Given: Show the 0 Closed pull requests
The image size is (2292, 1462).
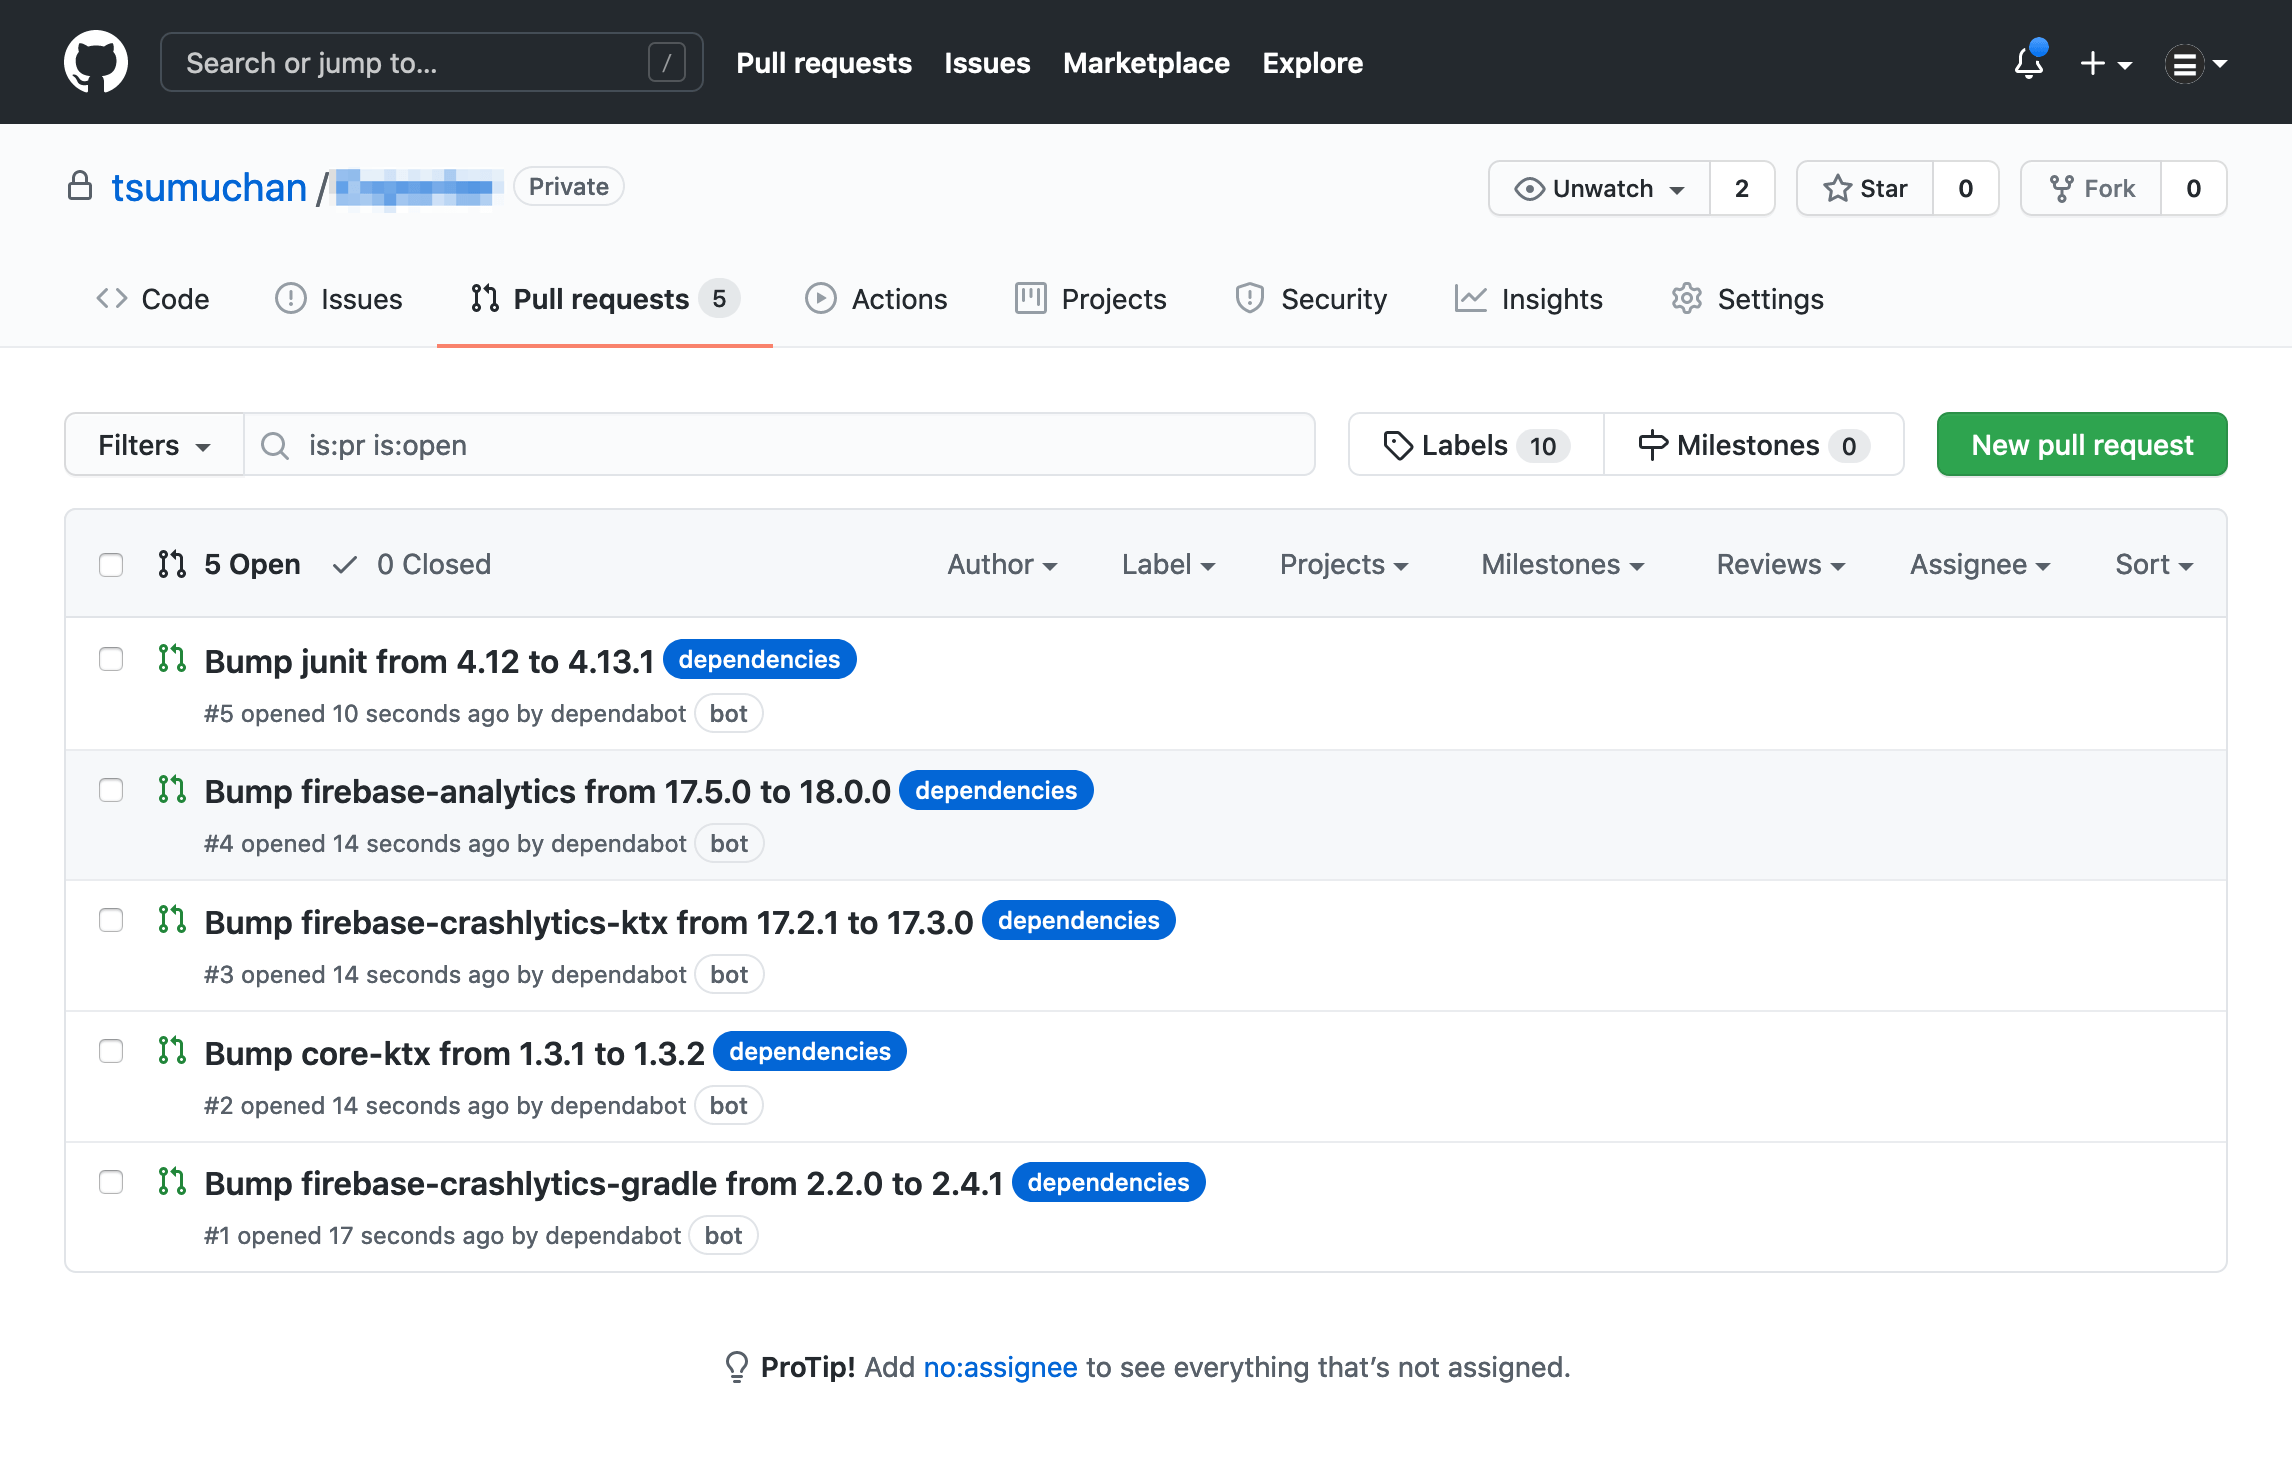Looking at the screenshot, I should pyautogui.click(x=412, y=564).
